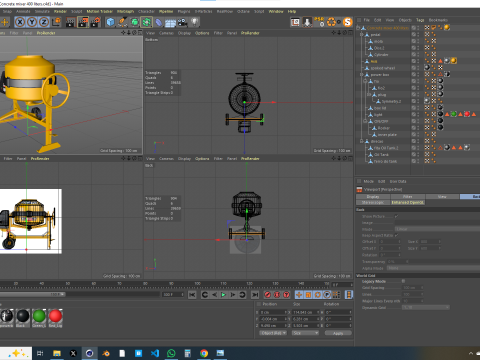Toggle Autokeying red button
Screen dimensions: 480x360
pos(277,295)
